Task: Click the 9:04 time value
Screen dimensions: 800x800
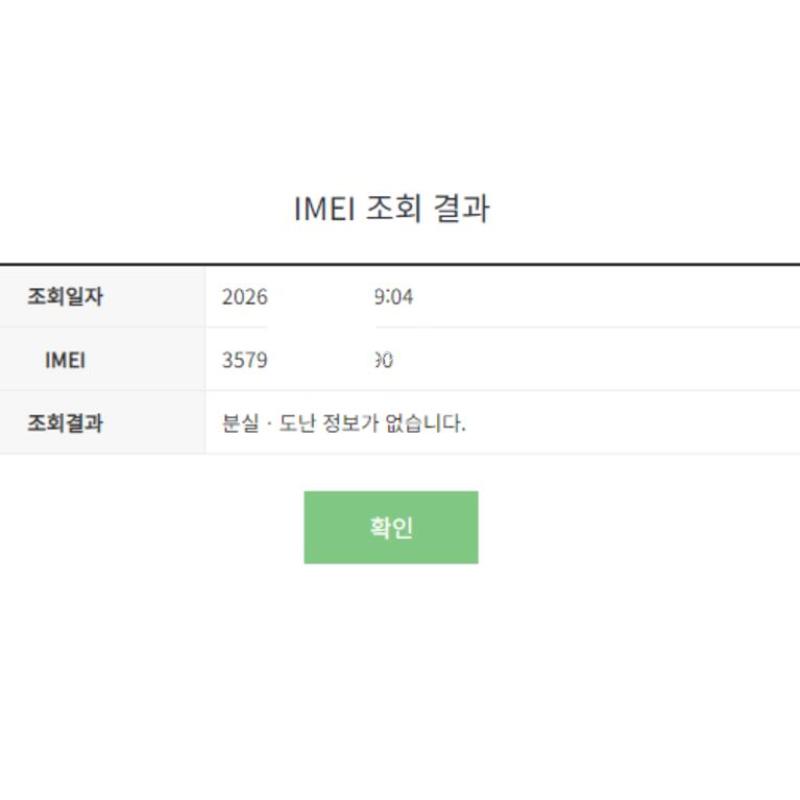Action: 394,297
